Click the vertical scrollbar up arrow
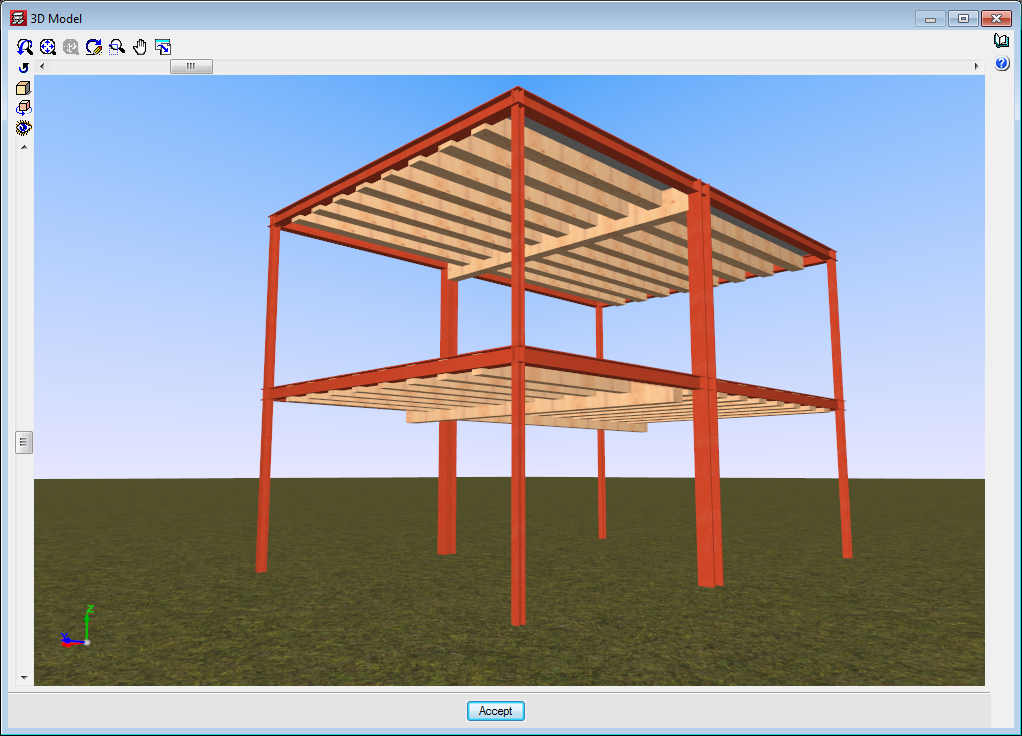The width and height of the screenshot is (1022, 736). point(24,146)
